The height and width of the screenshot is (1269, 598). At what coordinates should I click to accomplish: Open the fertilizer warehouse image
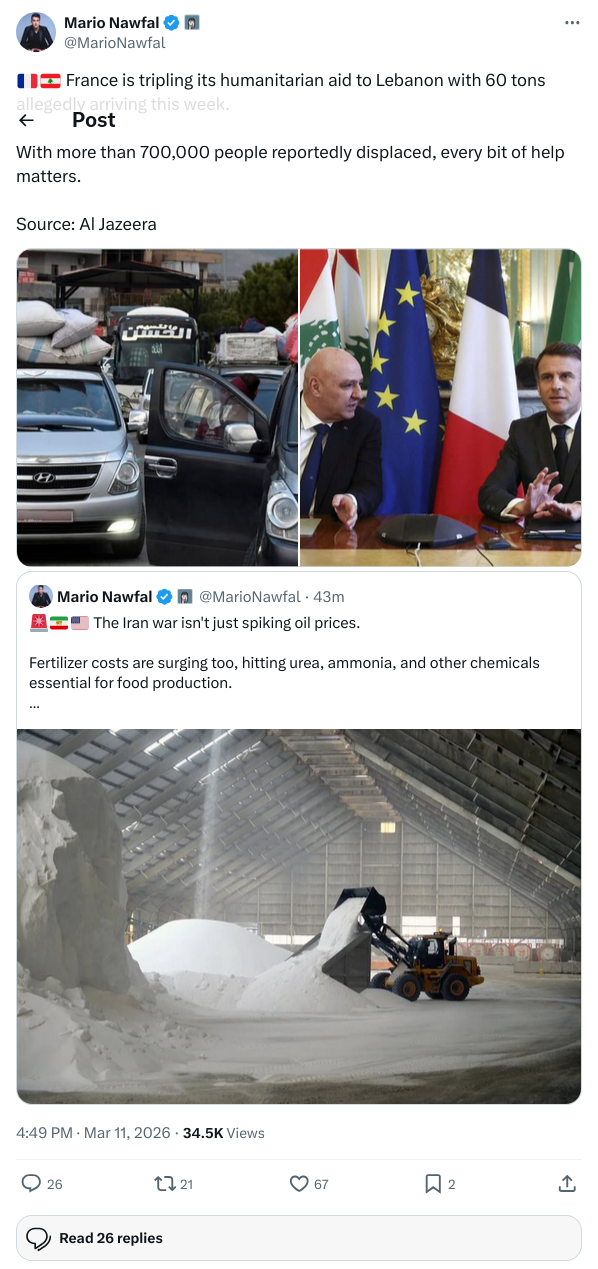[299, 916]
